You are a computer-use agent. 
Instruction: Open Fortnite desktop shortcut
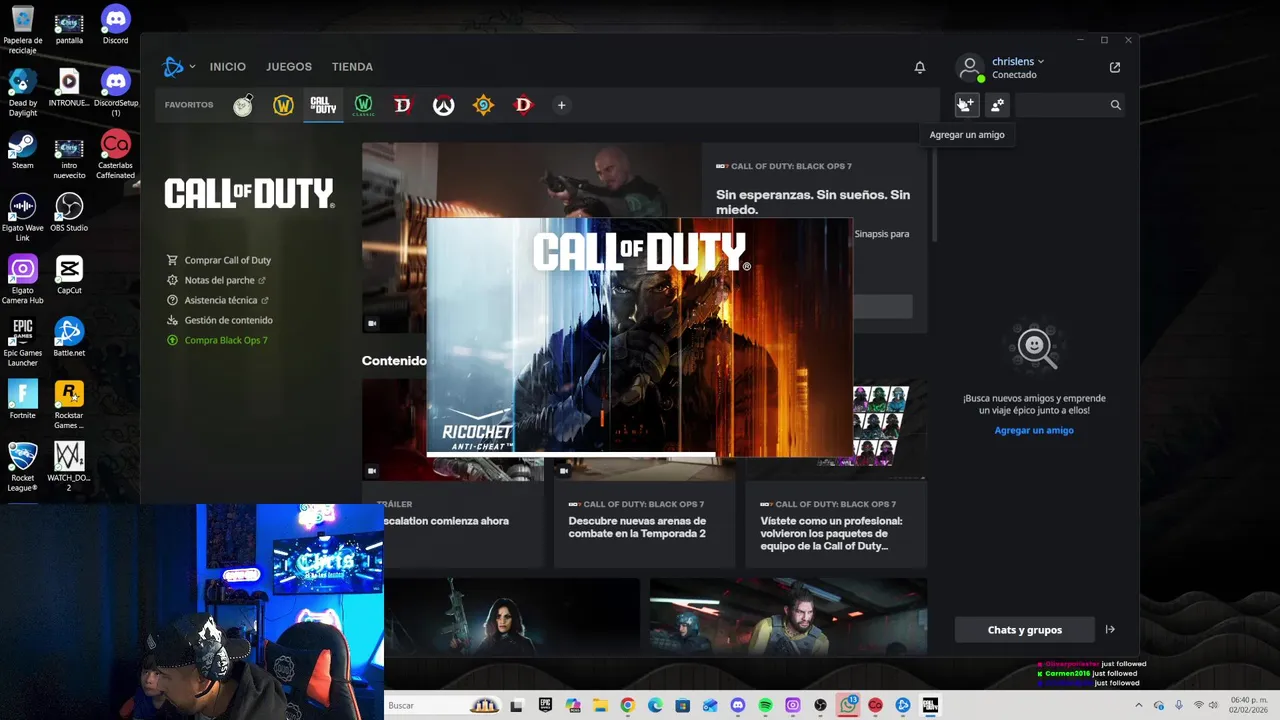click(22, 400)
